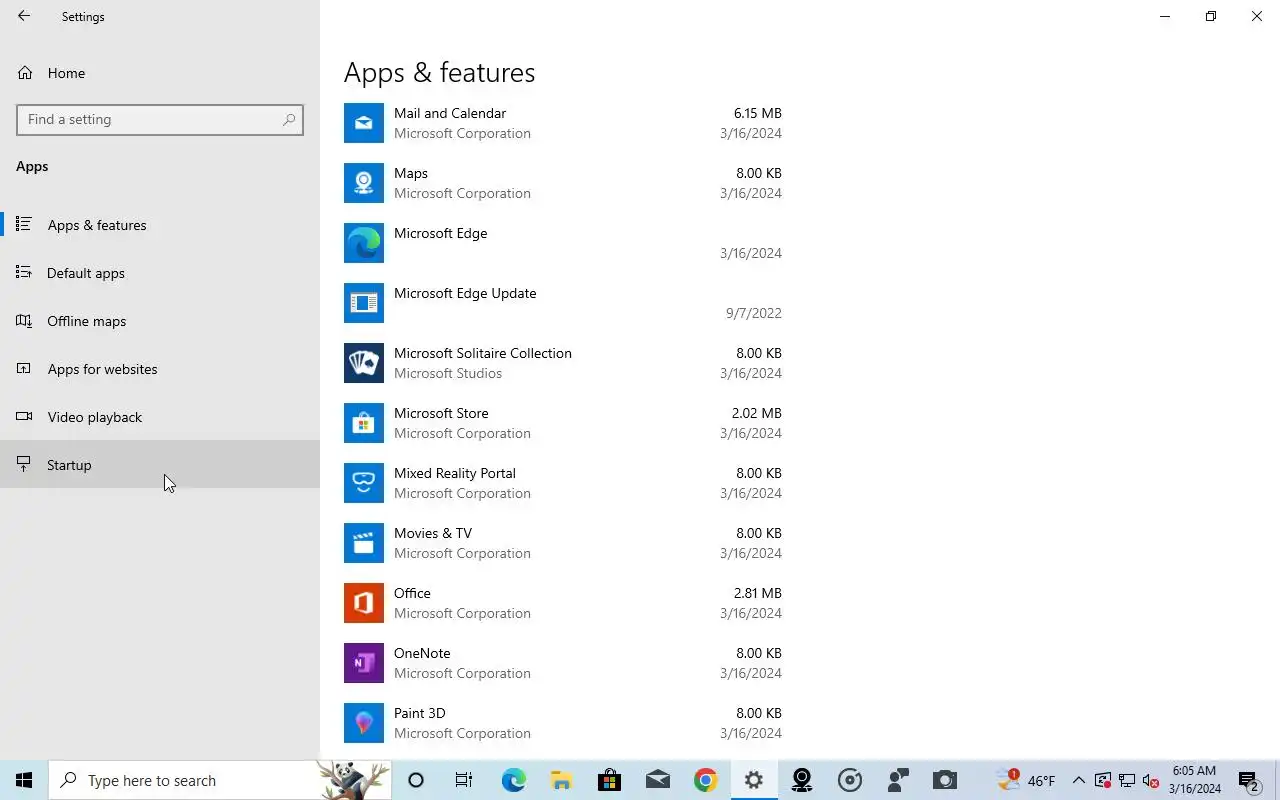
Task: Select the Microsoft Store entry name
Action: click(441, 413)
